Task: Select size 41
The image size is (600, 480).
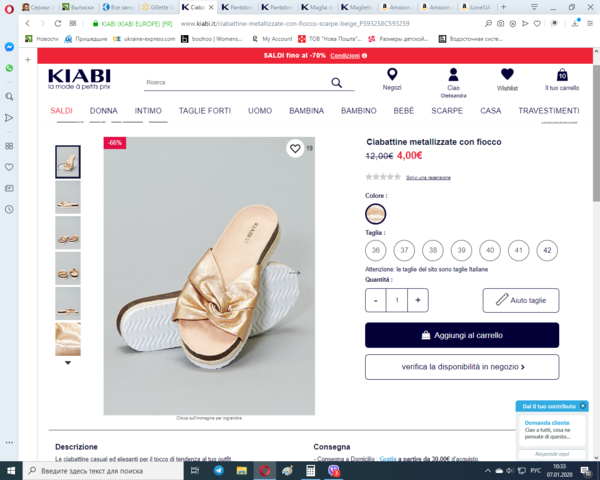Action: pyautogui.click(x=518, y=250)
